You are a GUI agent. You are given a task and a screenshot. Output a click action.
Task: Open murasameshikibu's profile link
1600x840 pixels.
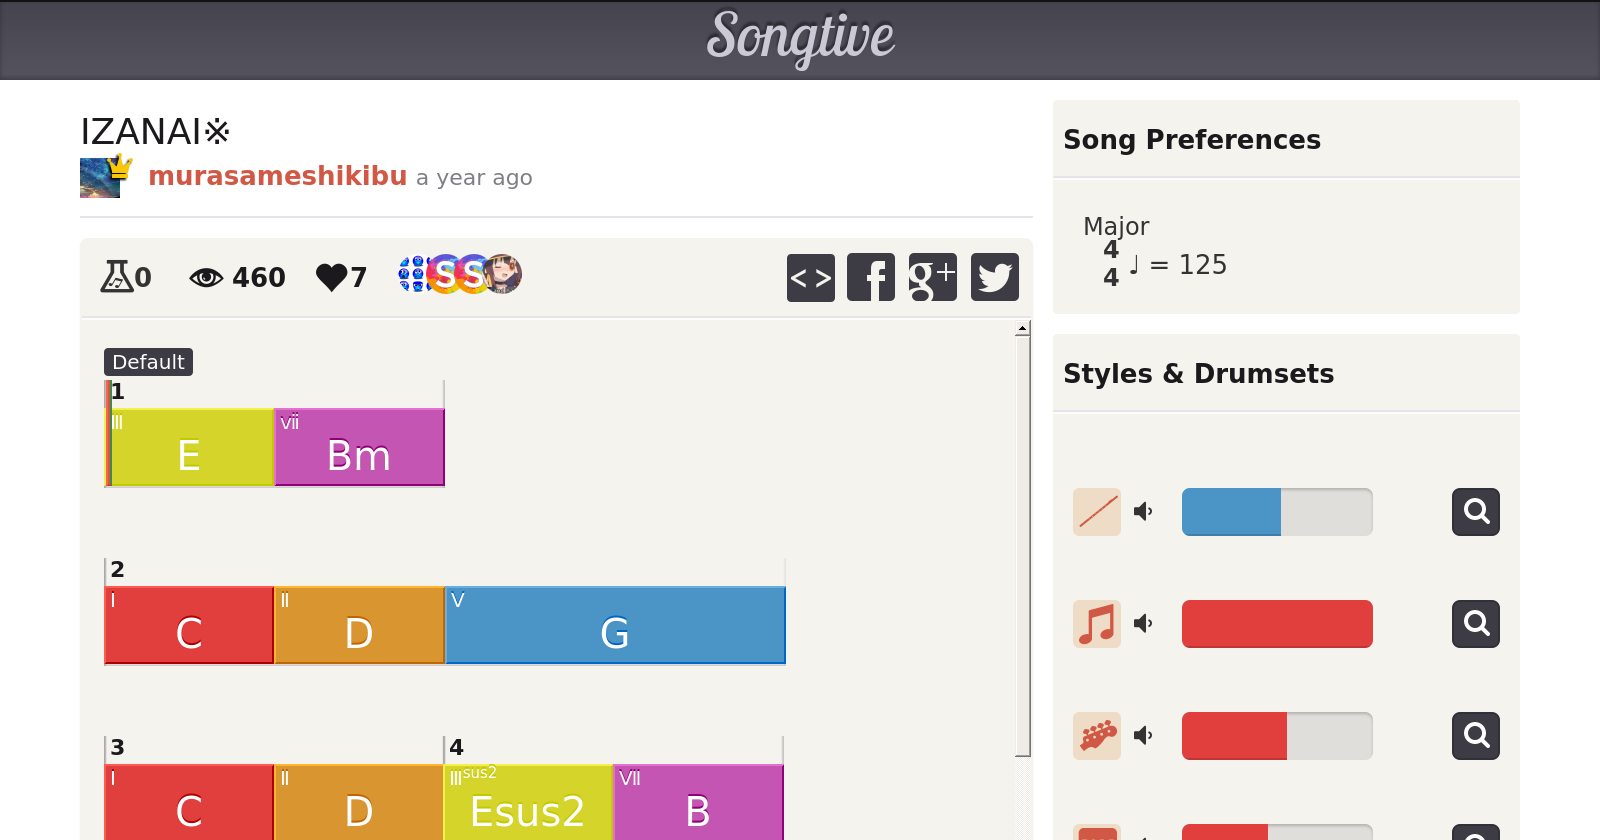pos(277,176)
